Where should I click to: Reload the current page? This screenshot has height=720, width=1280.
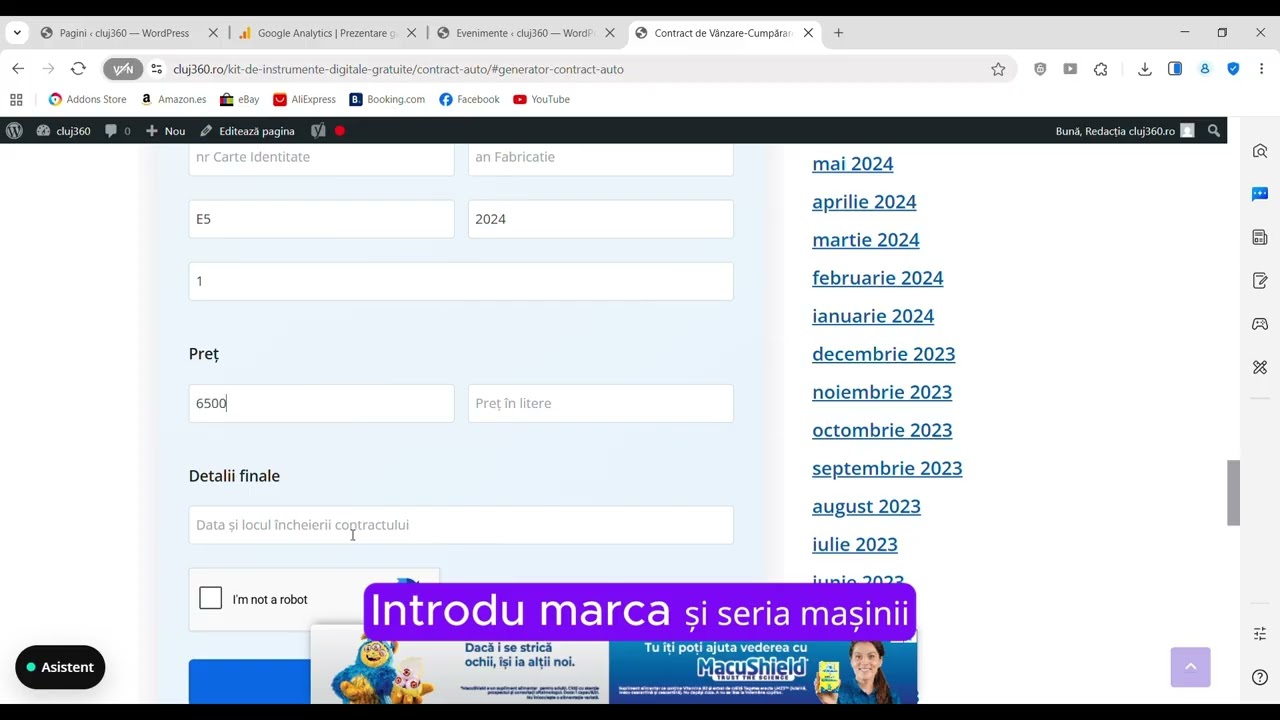point(78,69)
